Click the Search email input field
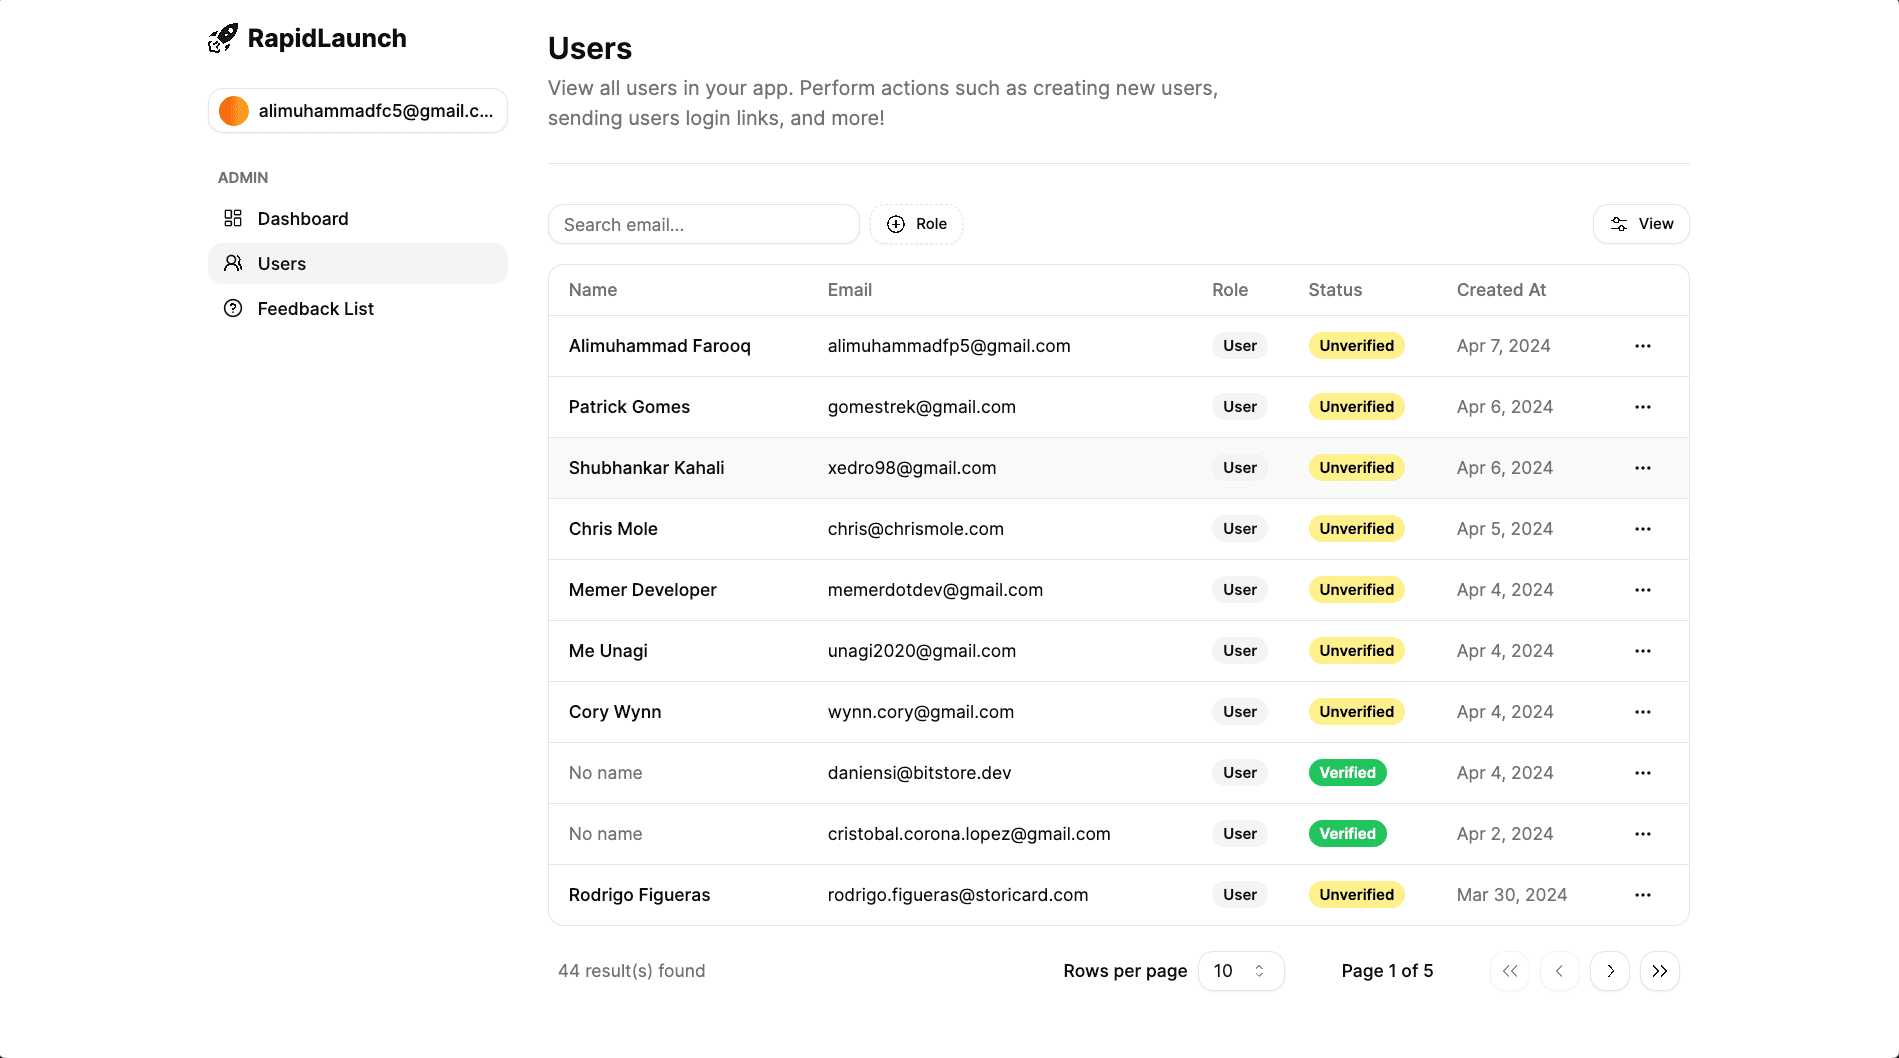The image size is (1899, 1058). [x=703, y=224]
